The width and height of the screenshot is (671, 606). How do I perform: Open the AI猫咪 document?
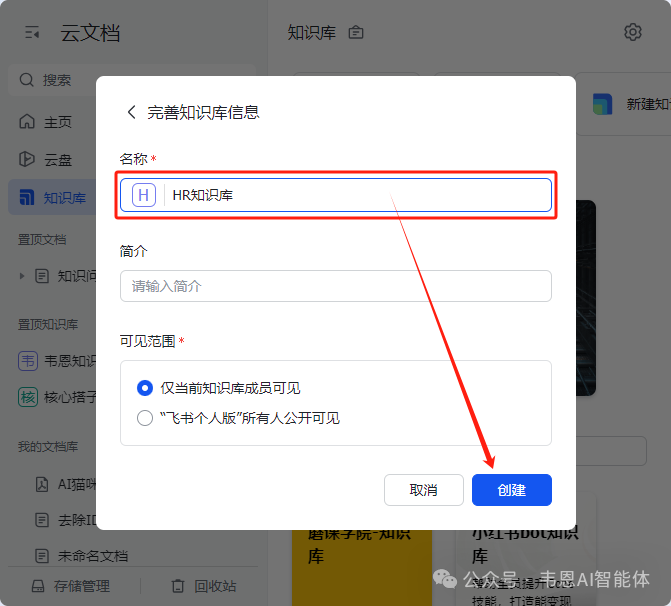[x=64, y=484]
